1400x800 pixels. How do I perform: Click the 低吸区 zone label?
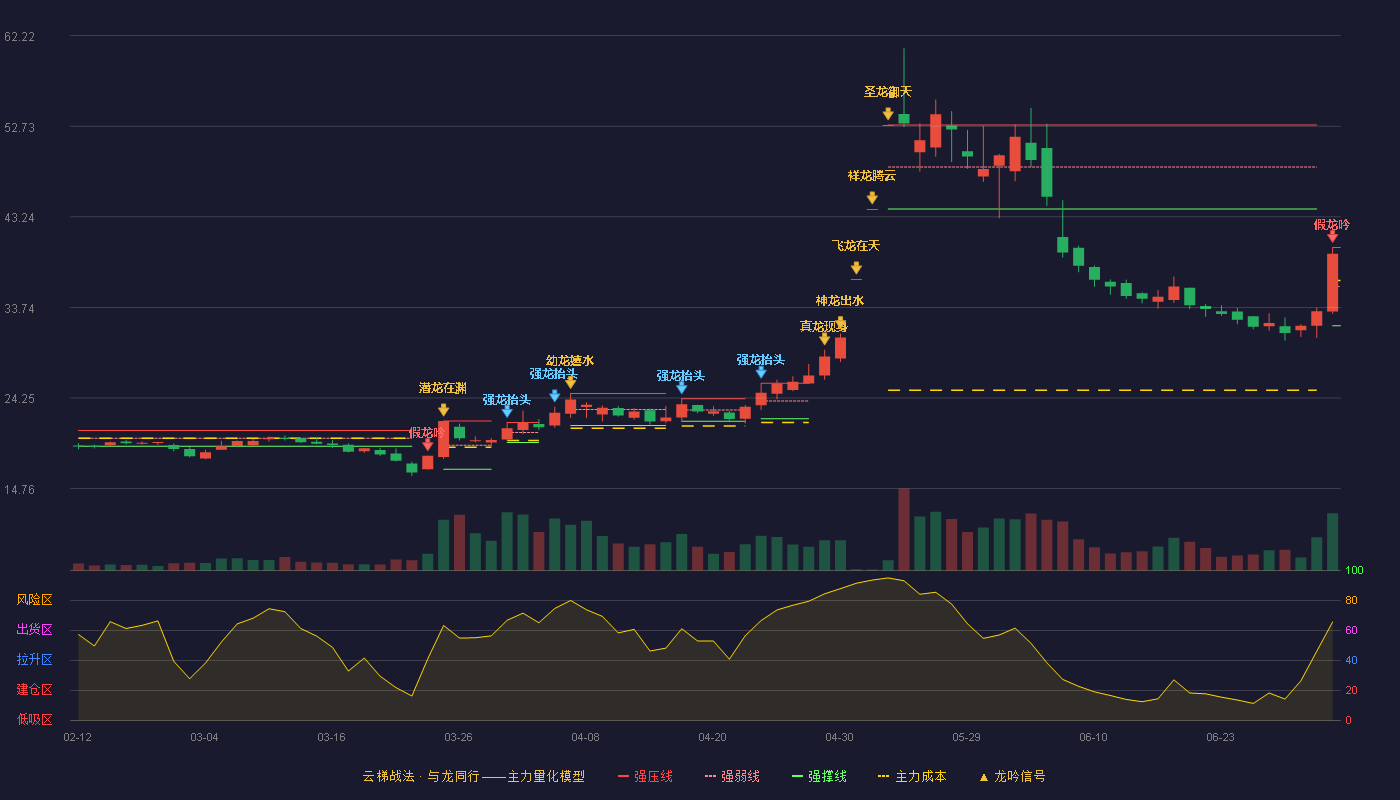click(x=34, y=720)
